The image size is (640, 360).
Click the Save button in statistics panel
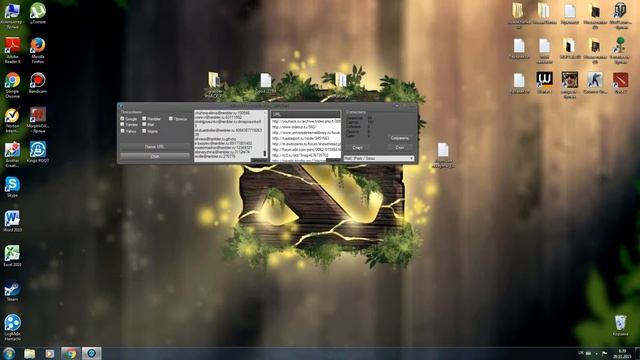pos(400,138)
